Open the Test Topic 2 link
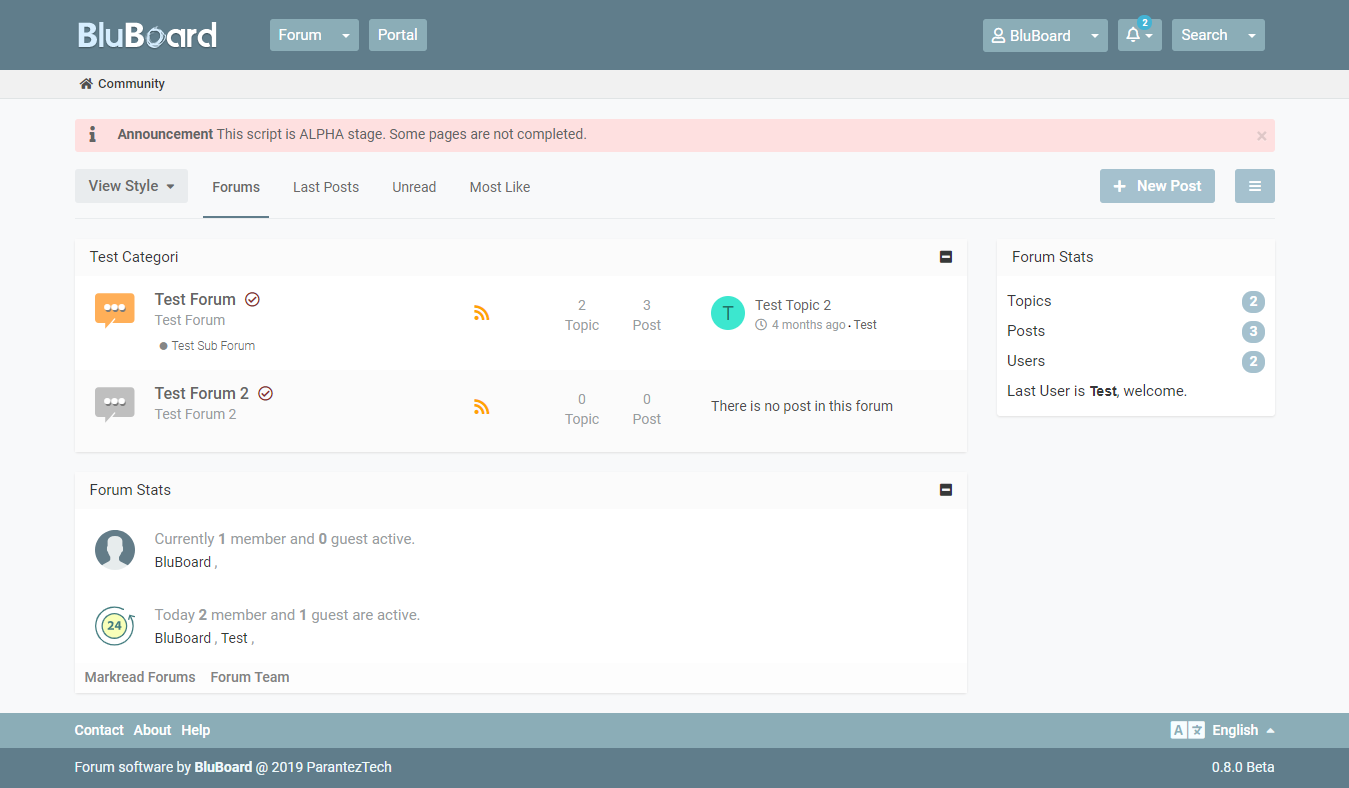Viewport: 1349px width, 788px height. coord(793,305)
